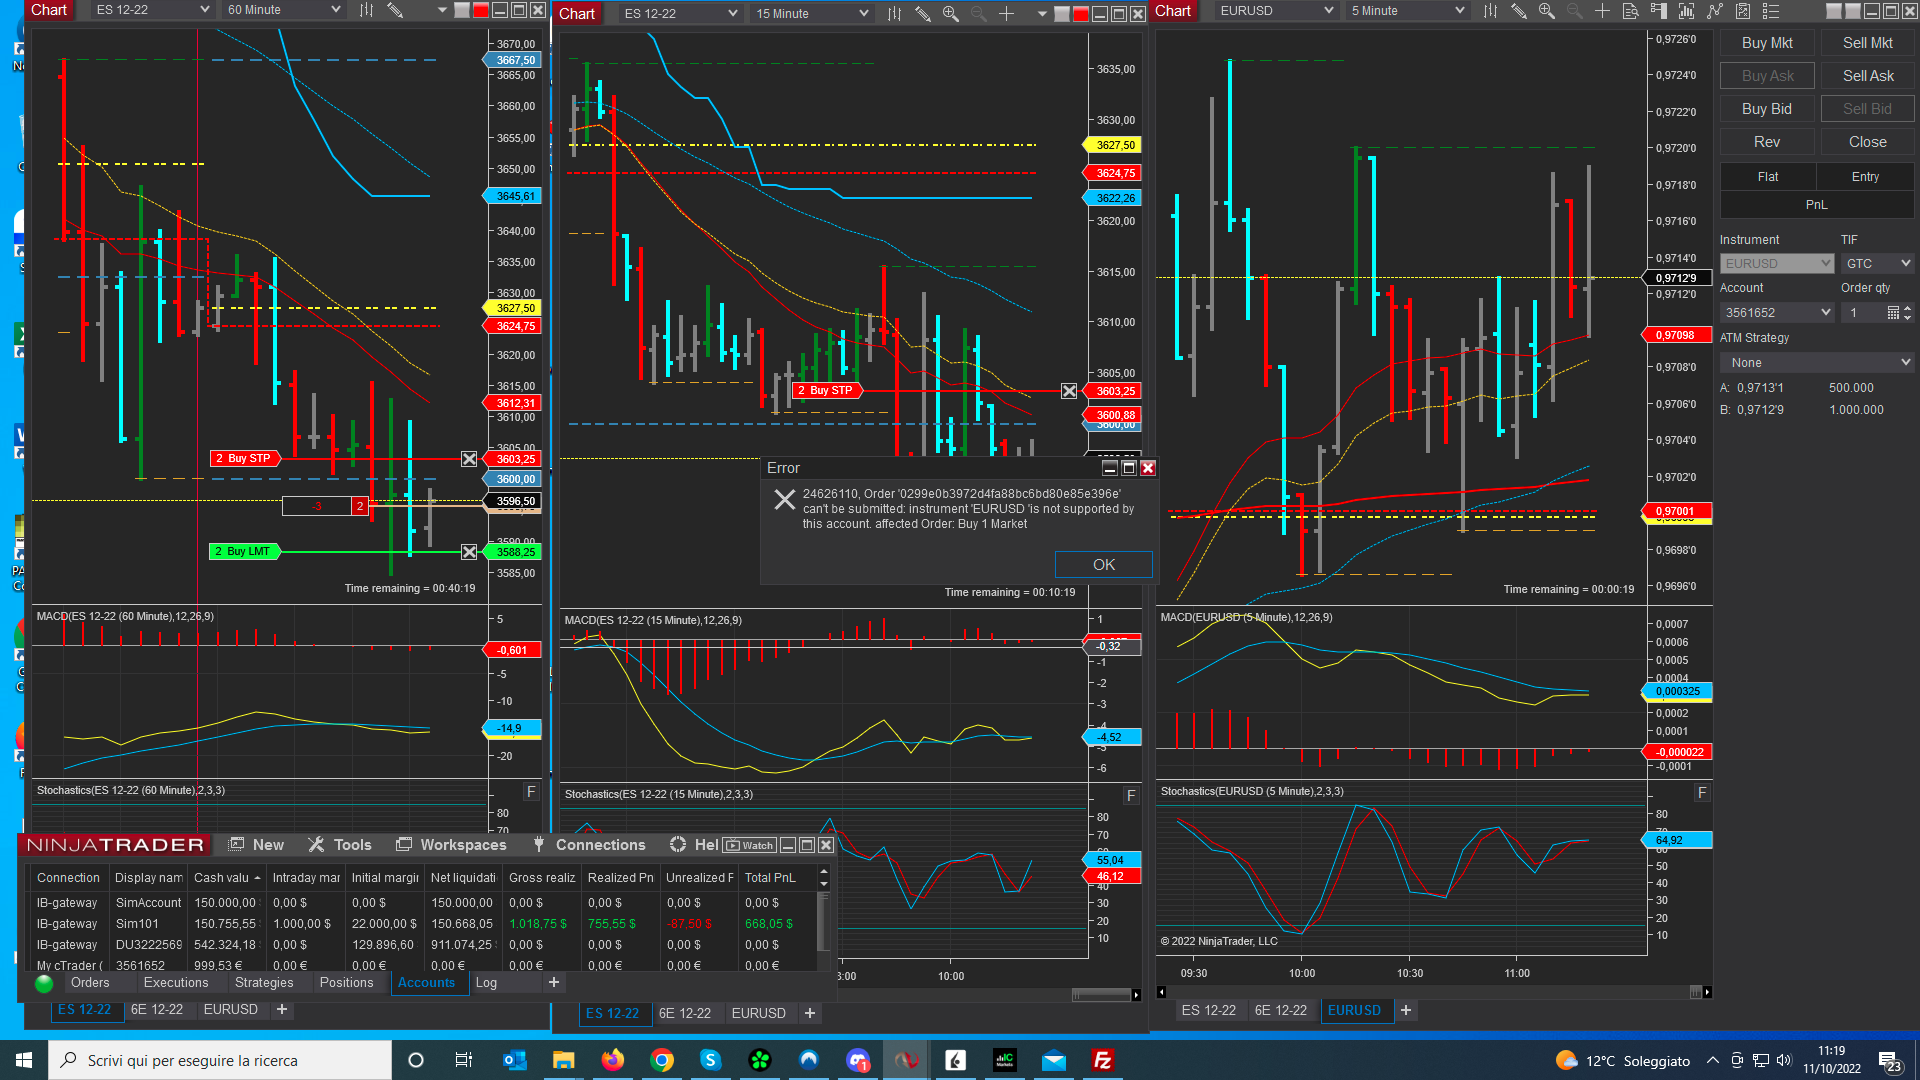
Task: Toggle F button on EURUSD Stochastics panel
Action: 1702,793
